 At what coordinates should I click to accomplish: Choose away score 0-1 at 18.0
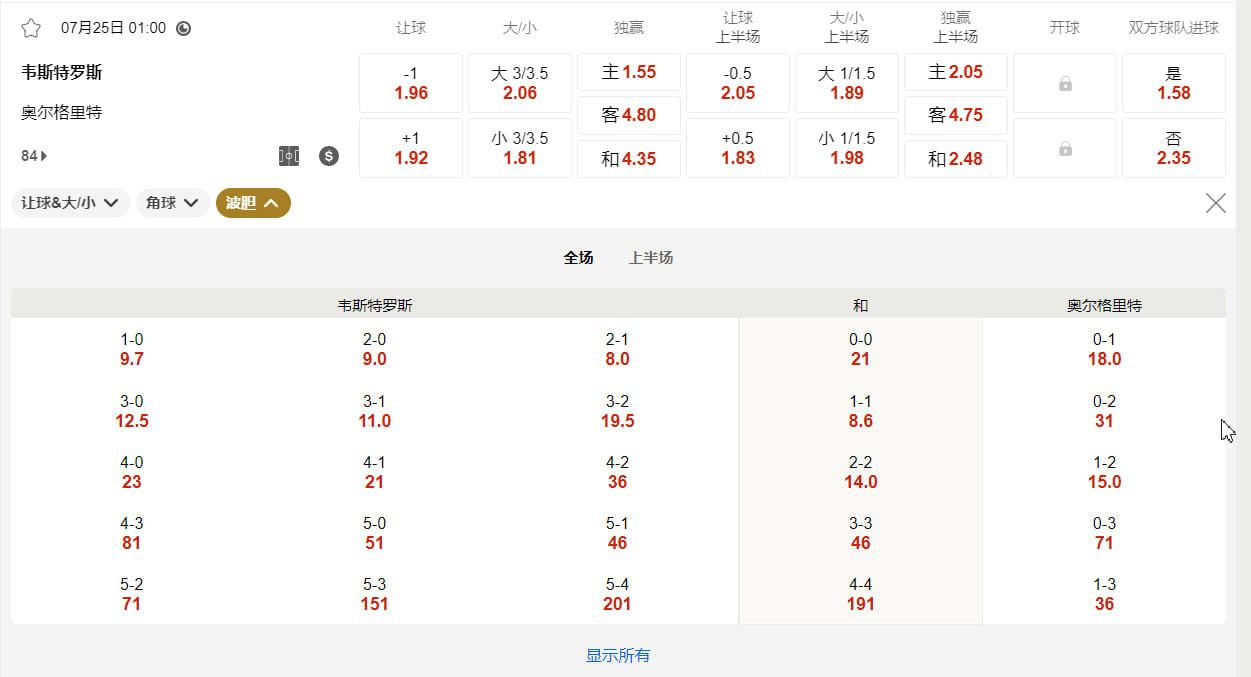coord(1104,349)
